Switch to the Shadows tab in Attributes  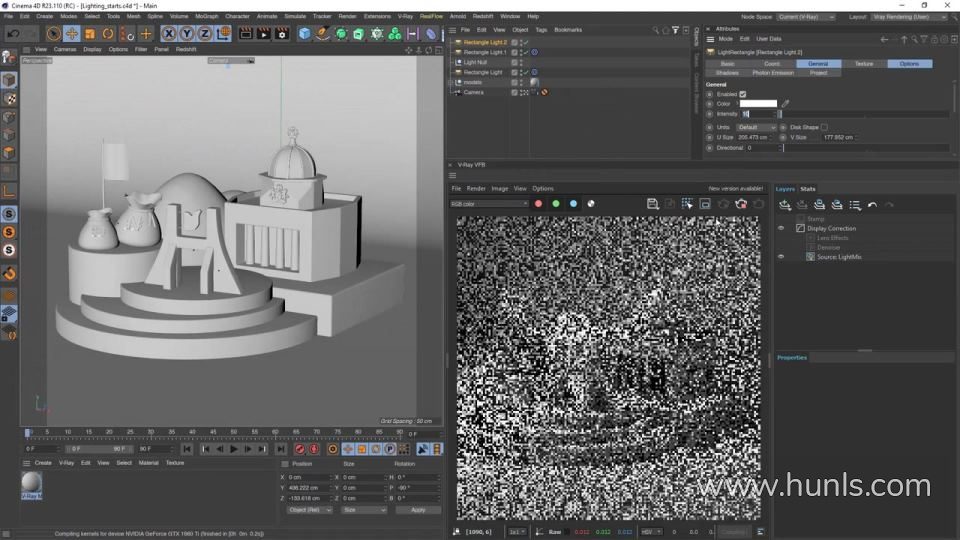click(727, 73)
